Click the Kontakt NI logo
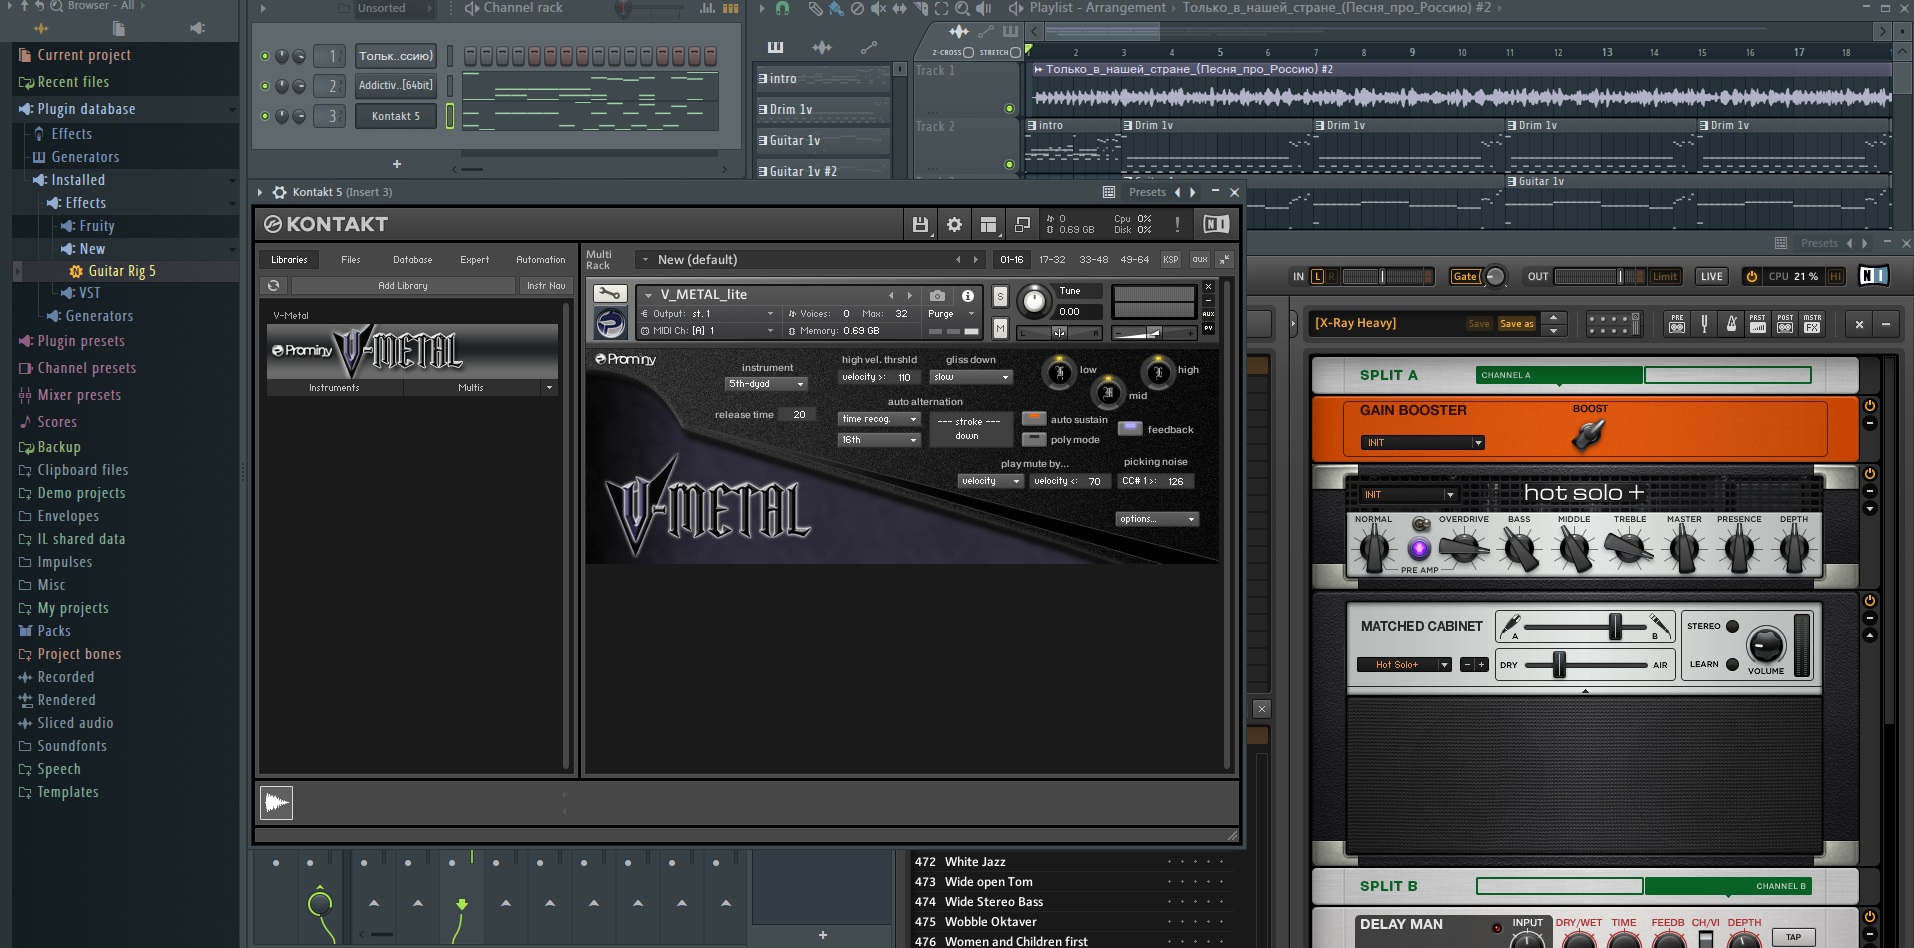This screenshot has height=948, width=1914. coord(1216,224)
